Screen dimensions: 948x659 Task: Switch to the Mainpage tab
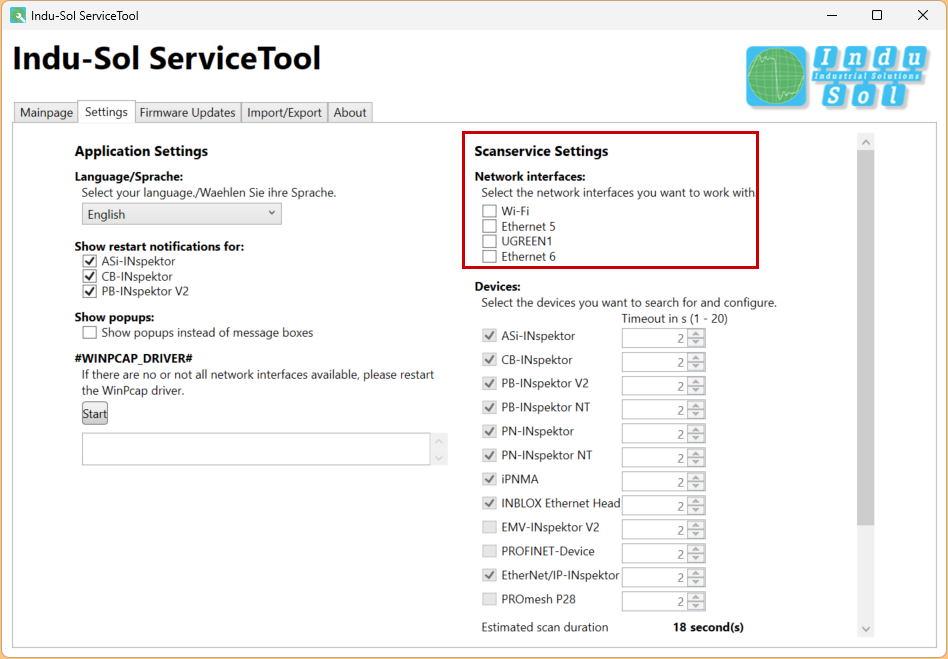coord(46,112)
